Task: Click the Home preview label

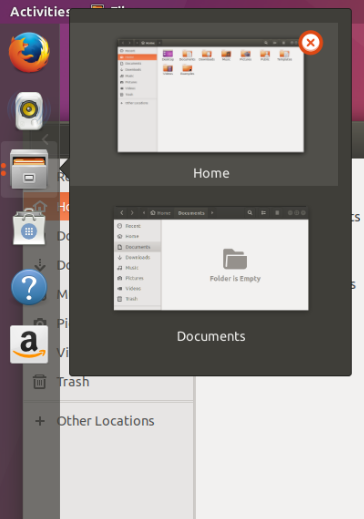Action: click(211, 173)
